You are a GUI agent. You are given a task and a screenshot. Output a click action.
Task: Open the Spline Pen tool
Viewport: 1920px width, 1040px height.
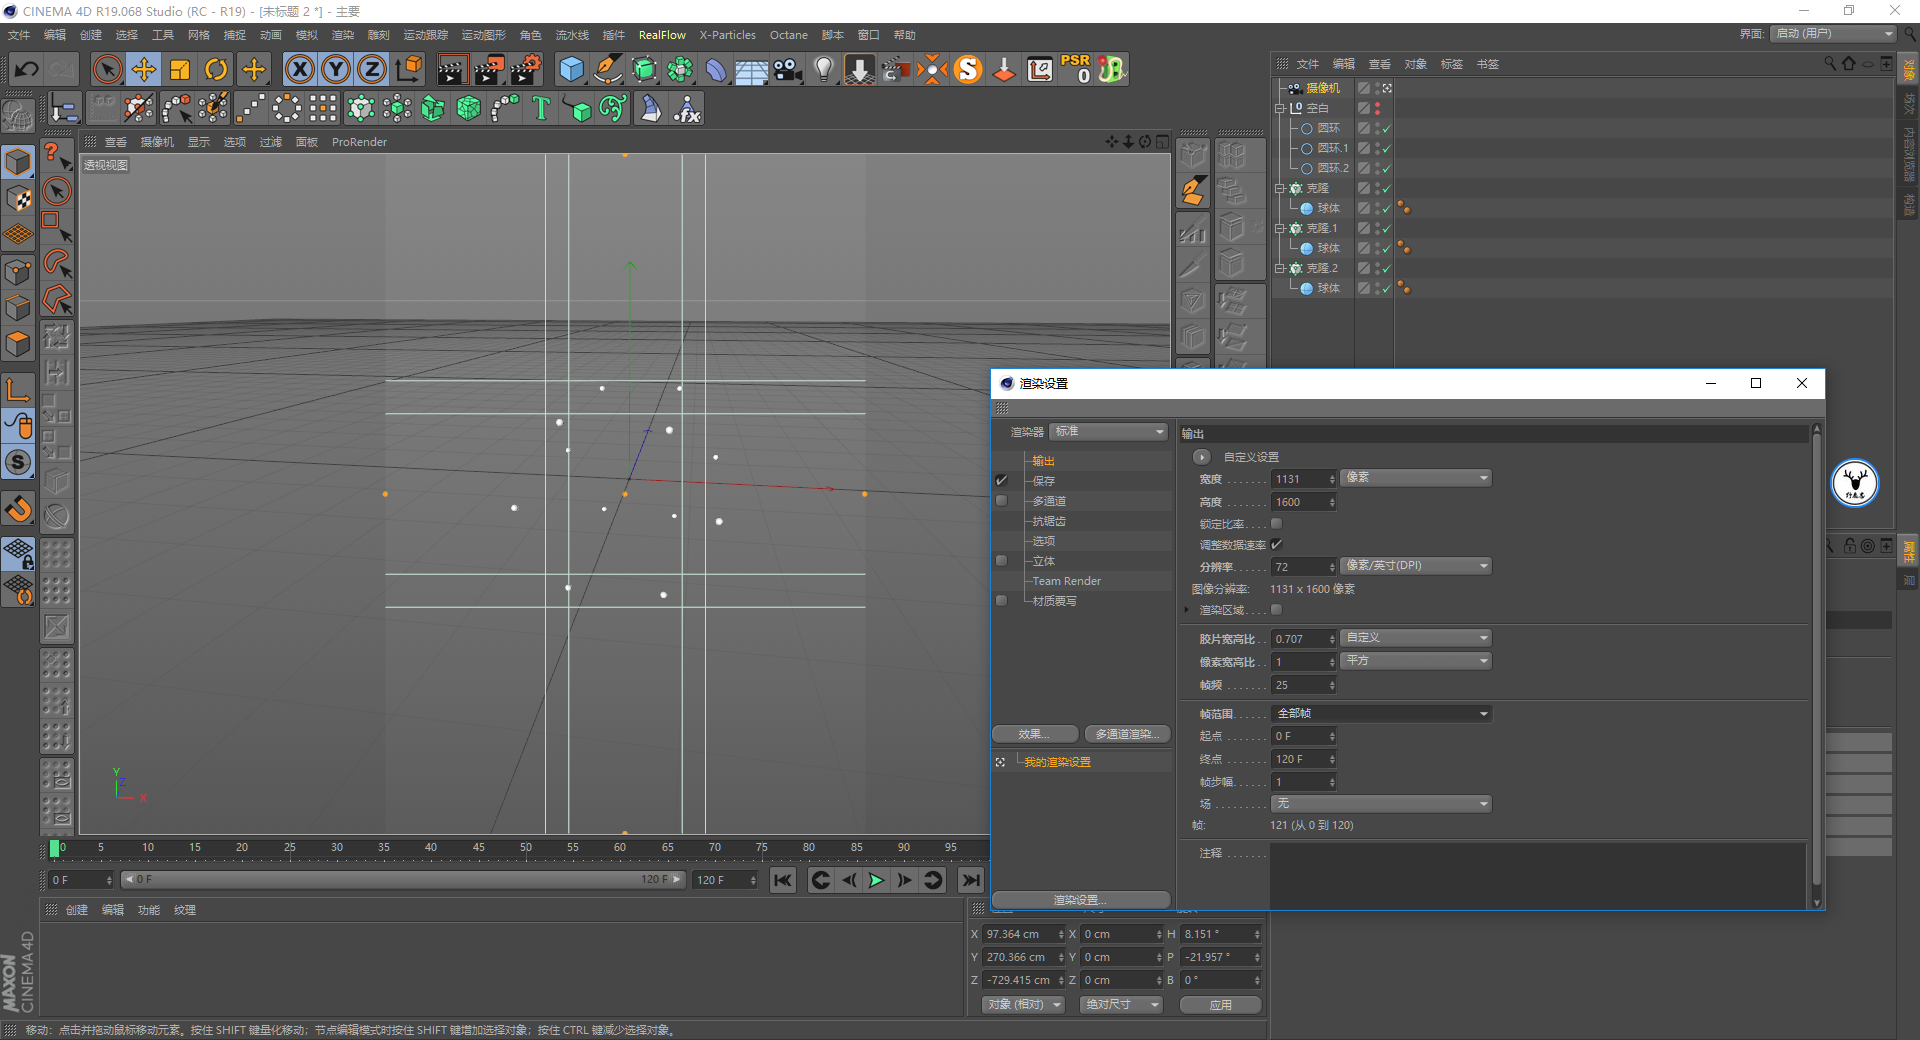coord(607,69)
